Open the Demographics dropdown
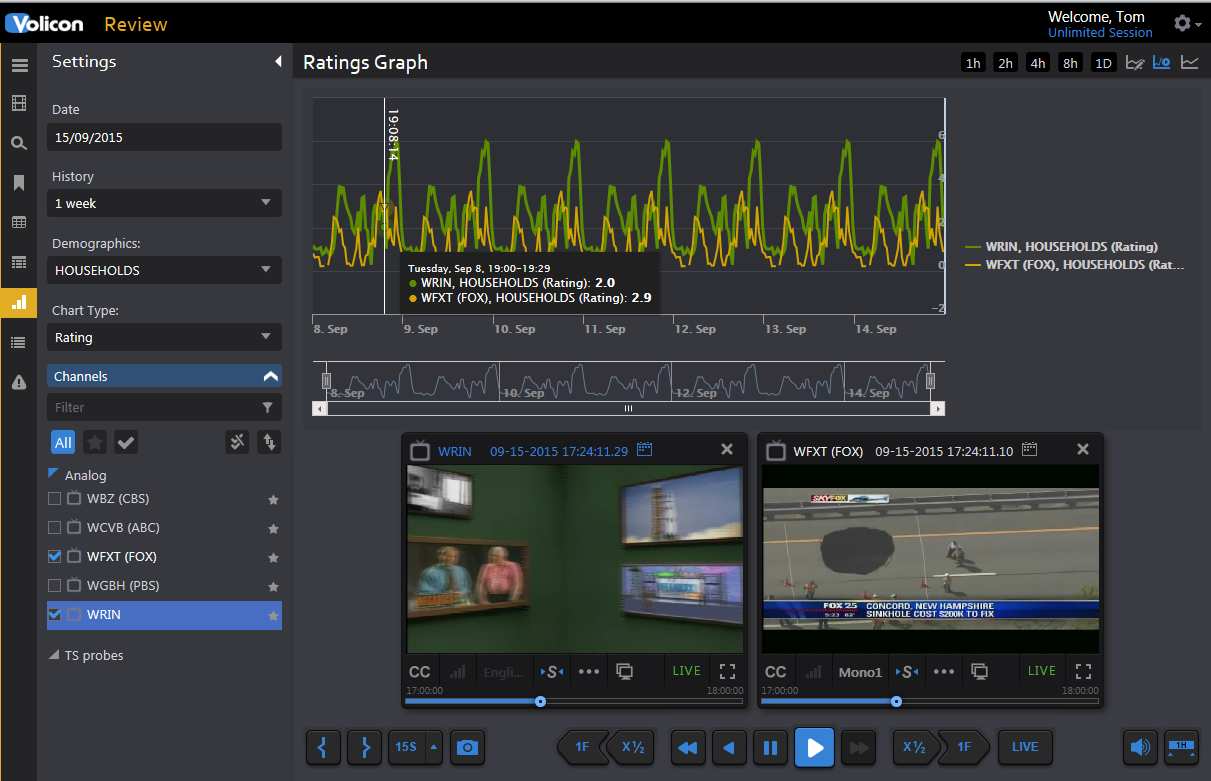Viewport: 1211px width, 781px height. point(164,270)
